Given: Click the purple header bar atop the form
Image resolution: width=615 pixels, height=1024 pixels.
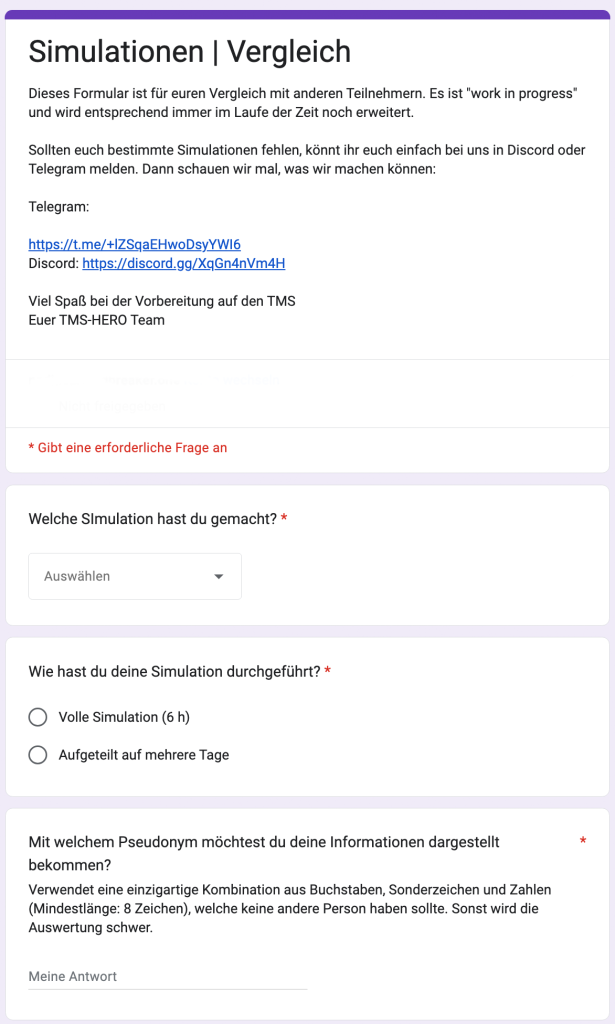Looking at the screenshot, I should tap(307, 15).
